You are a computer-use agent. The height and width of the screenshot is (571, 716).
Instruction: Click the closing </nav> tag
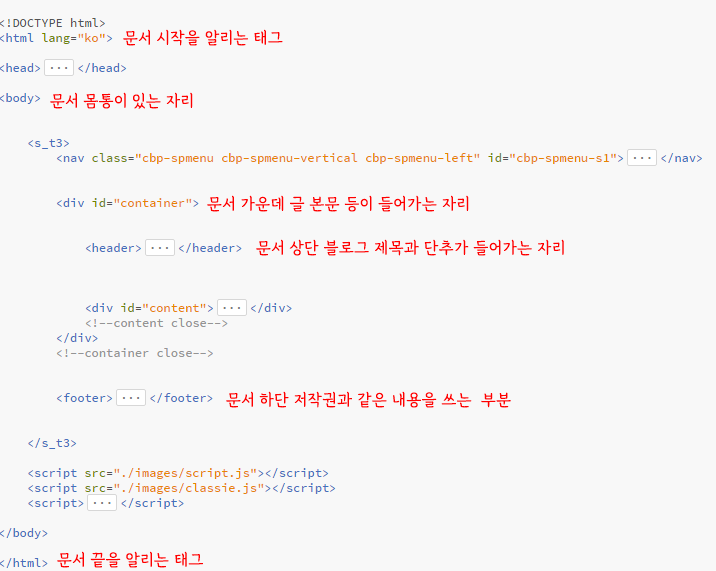(x=681, y=158)
